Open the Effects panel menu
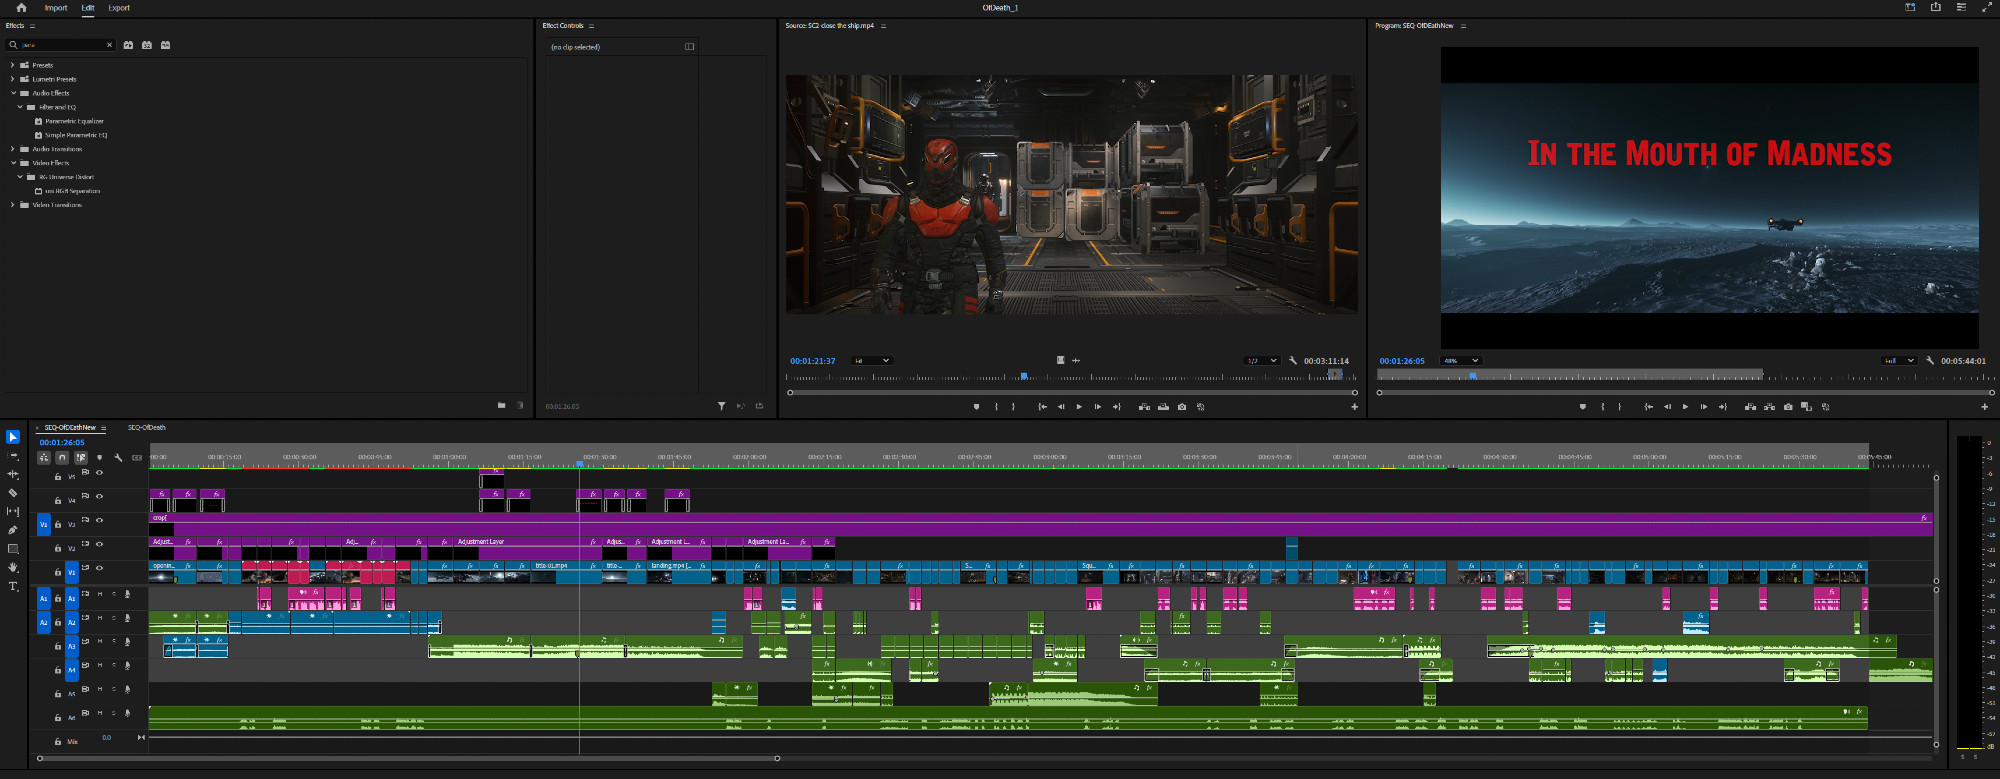Viewport: 2000px width, 779px height. (x=32, y=26)
